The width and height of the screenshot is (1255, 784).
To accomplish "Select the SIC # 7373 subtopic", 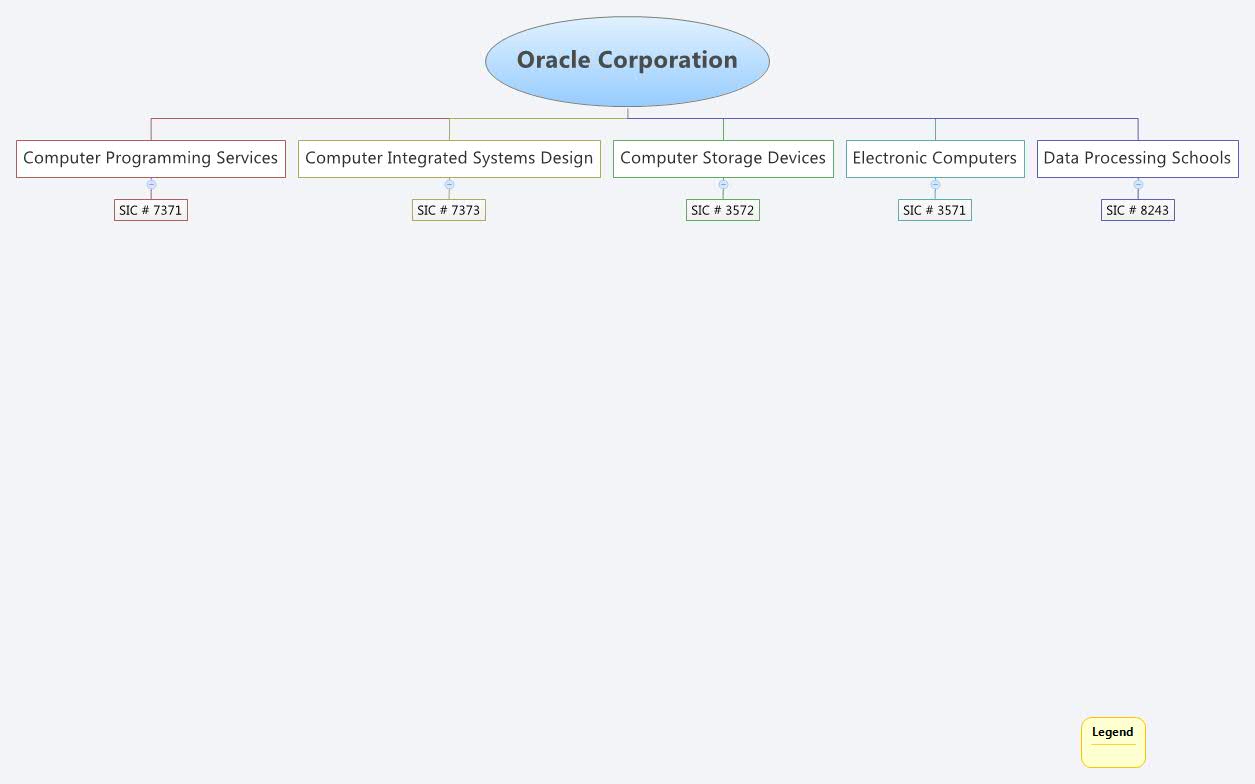I will point(449,210).
